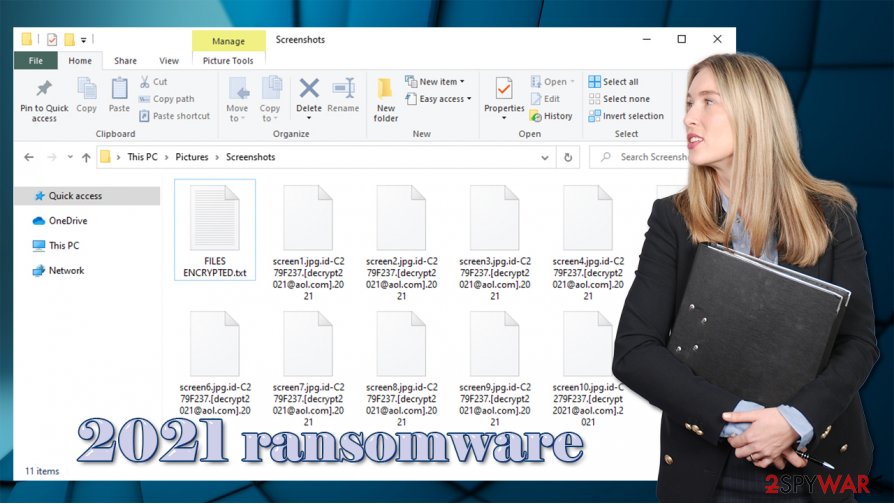The height and width of the screenshot is (504, 894).
Task: Open the File menu tab
Action: (x=35, y=60)
